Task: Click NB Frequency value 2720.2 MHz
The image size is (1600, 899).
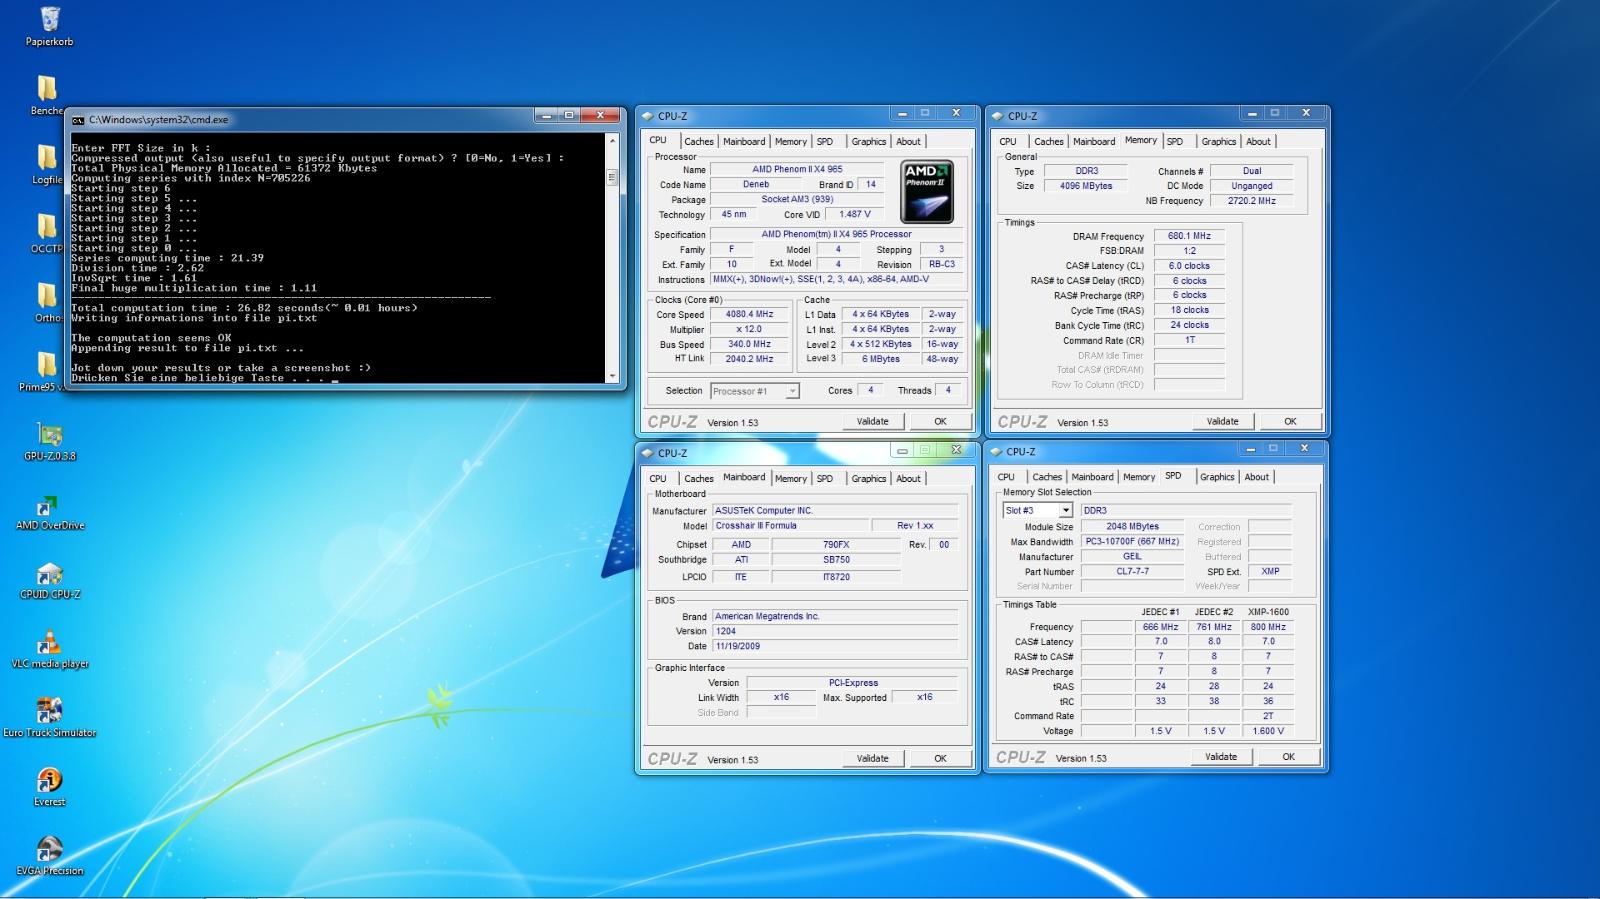Action: 1252,200
